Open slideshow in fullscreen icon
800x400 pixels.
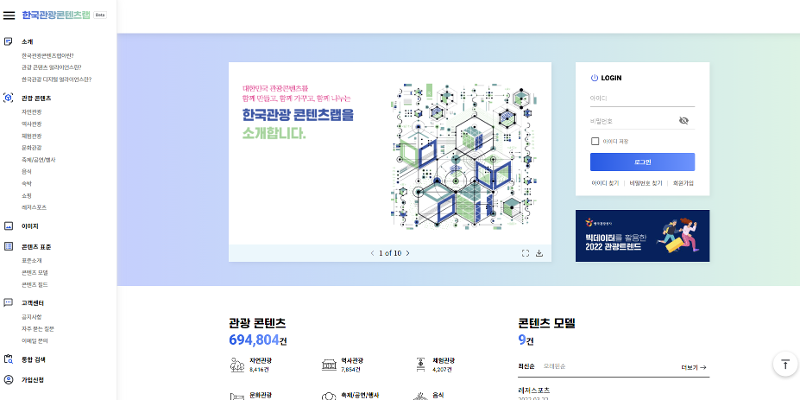526,253
